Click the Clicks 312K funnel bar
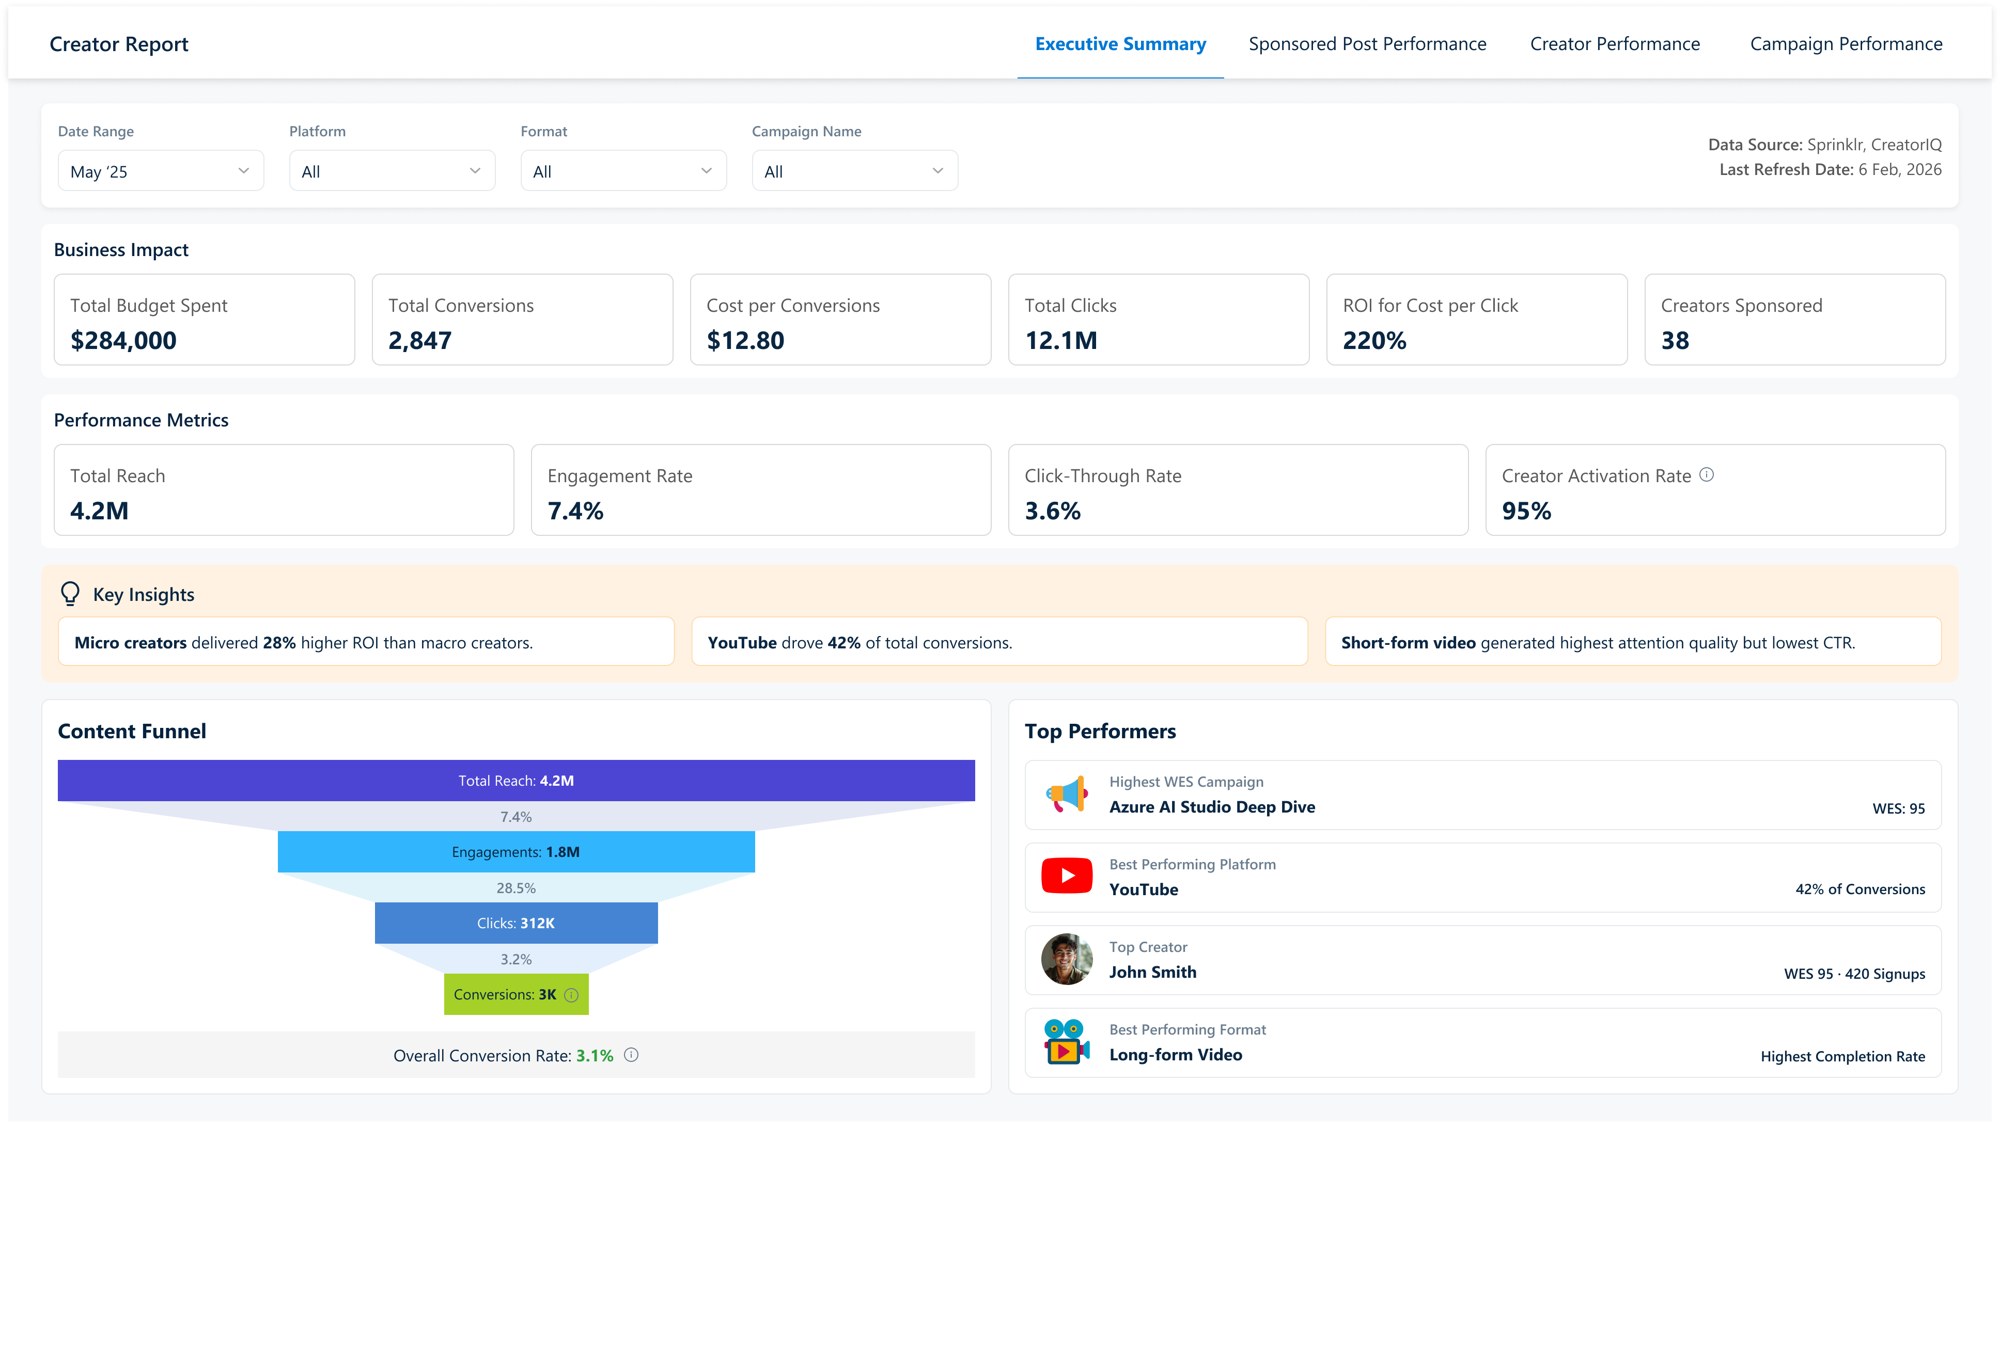The width and height of the screenshot is (2000, 1367). pos(516,923)
